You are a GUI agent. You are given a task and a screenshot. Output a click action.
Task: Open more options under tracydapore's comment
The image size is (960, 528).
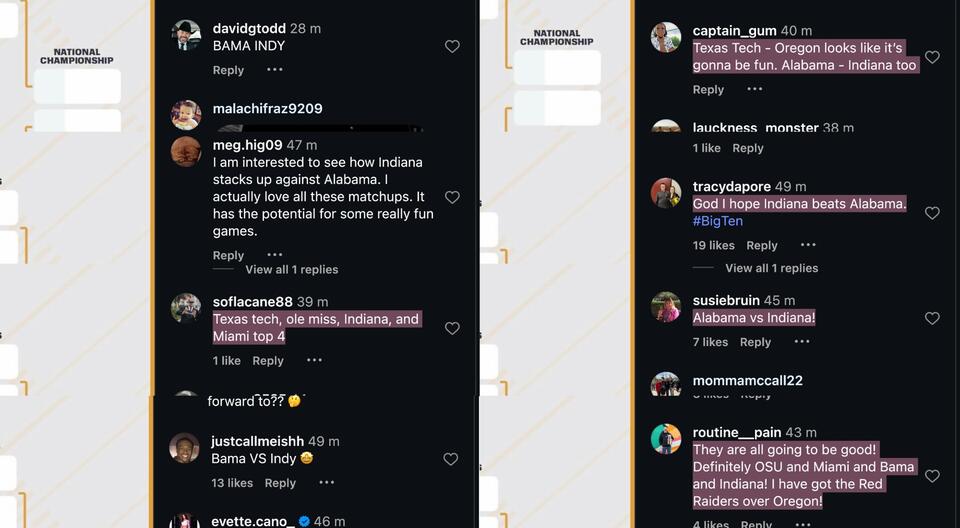808,245
